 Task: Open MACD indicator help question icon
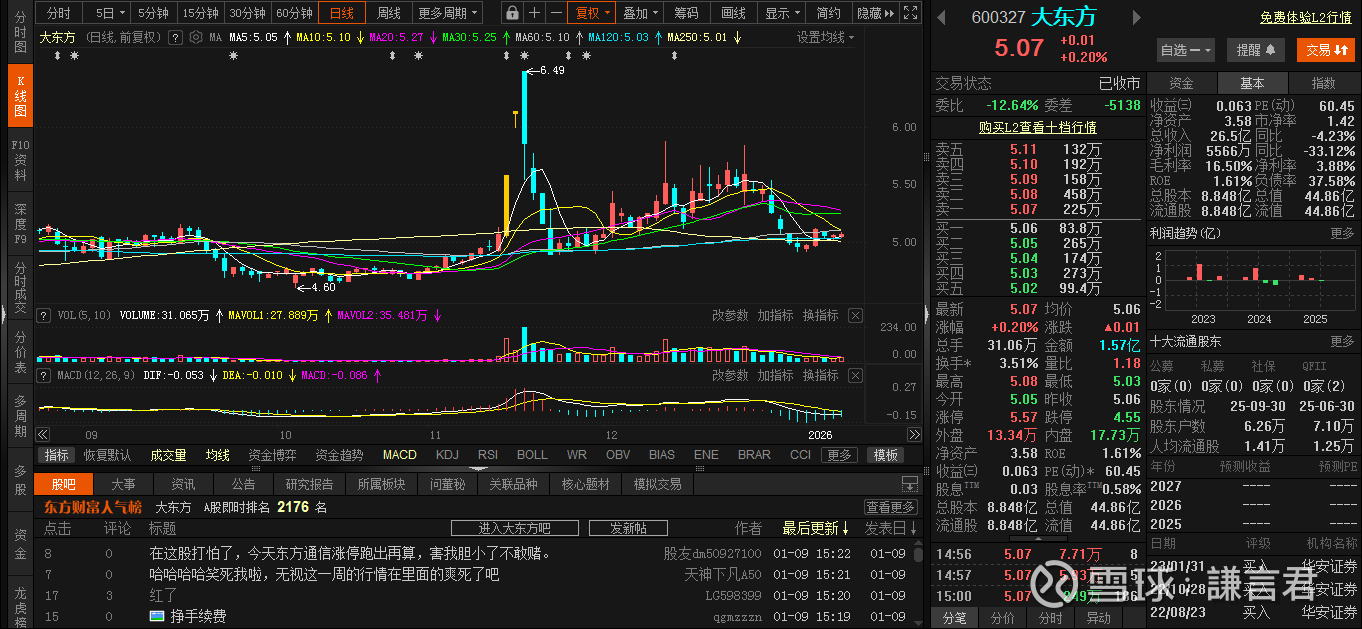point(43,375)
